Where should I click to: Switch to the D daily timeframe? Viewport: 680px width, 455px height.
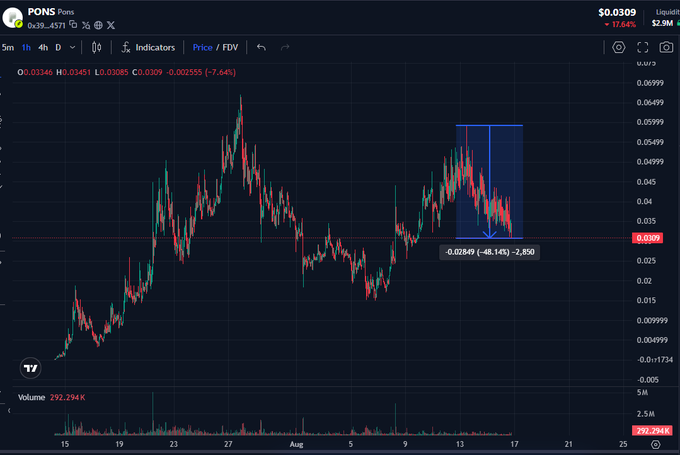point(58,47)
